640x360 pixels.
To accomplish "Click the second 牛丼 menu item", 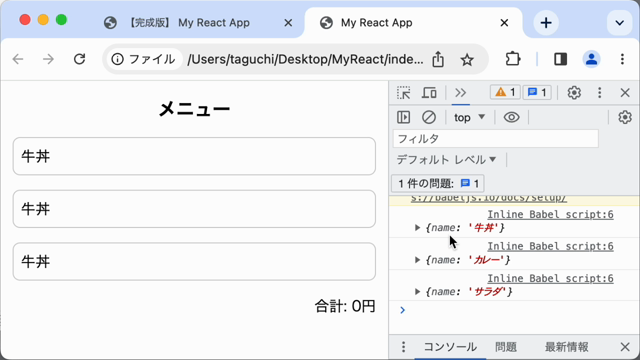I will [194, 209].
